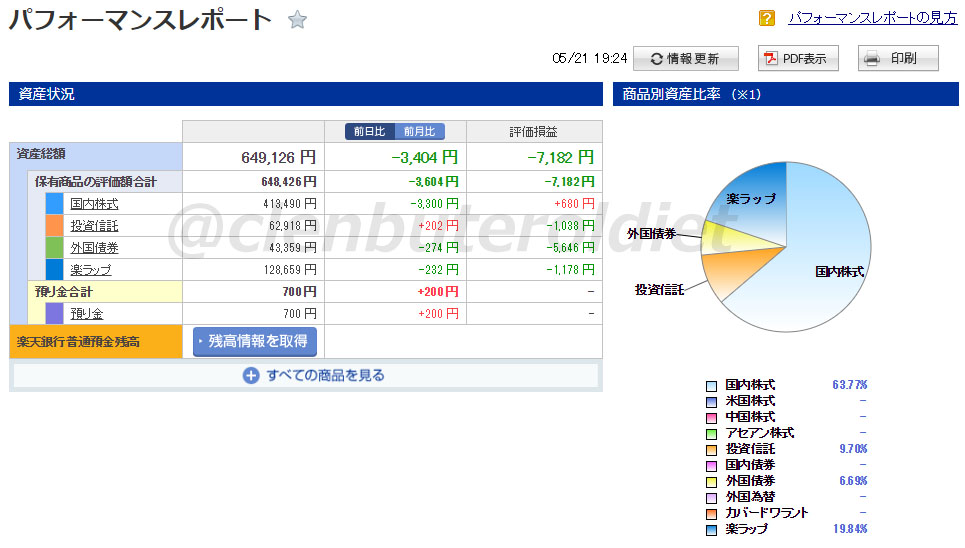Open the 国内株式 link in the table
The image size is (965, 548).
[94, 204]
